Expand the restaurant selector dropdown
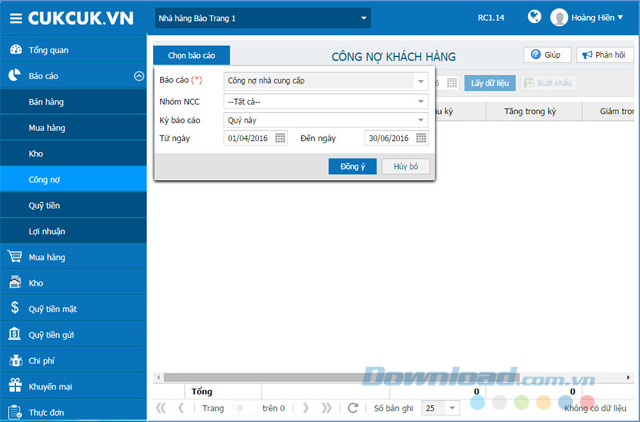 (364, 18)
